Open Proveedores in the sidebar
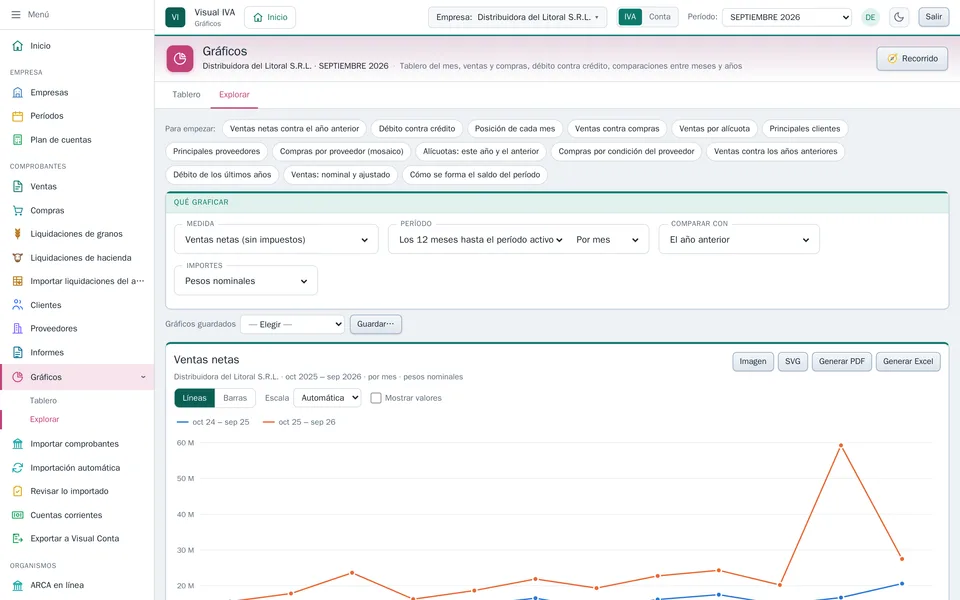This screenshot has height=600, width=960. (77, 329)
